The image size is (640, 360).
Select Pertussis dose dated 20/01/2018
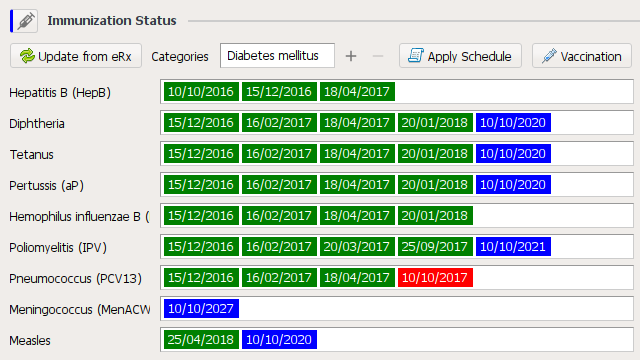click(435, 184)
